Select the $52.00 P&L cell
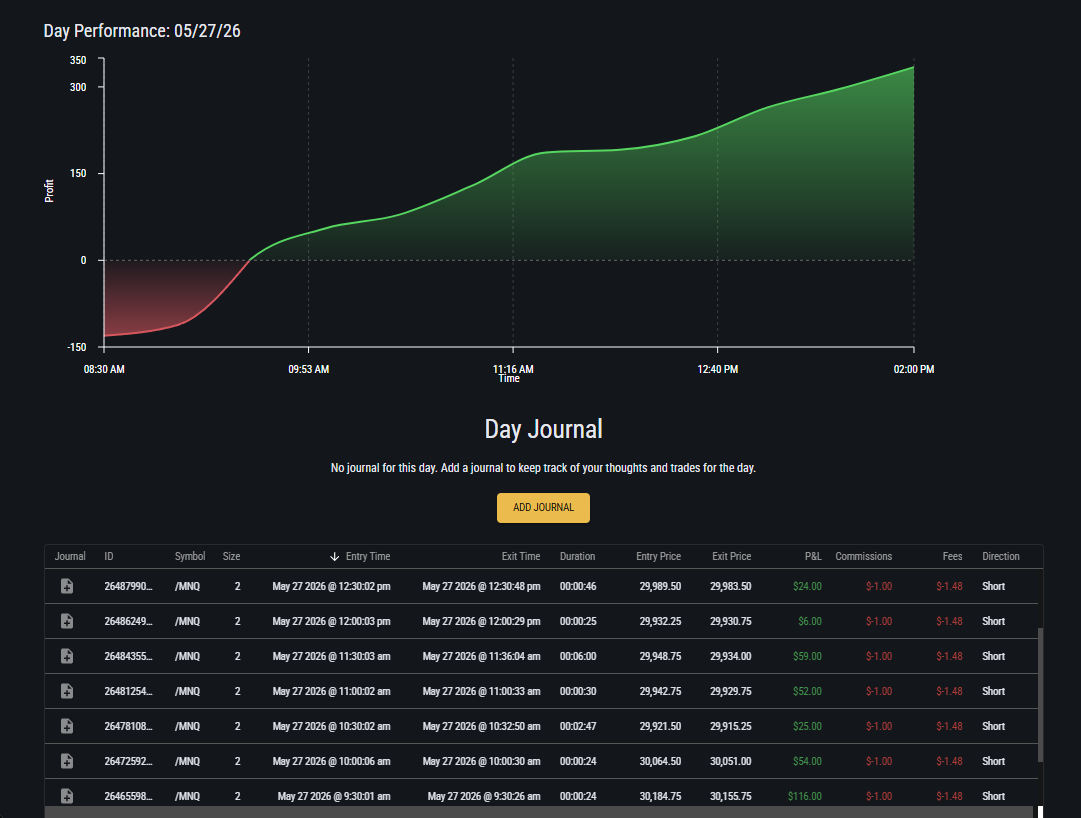The height and width of the screenshot is (818, 1081). click(x=807, y=691)
